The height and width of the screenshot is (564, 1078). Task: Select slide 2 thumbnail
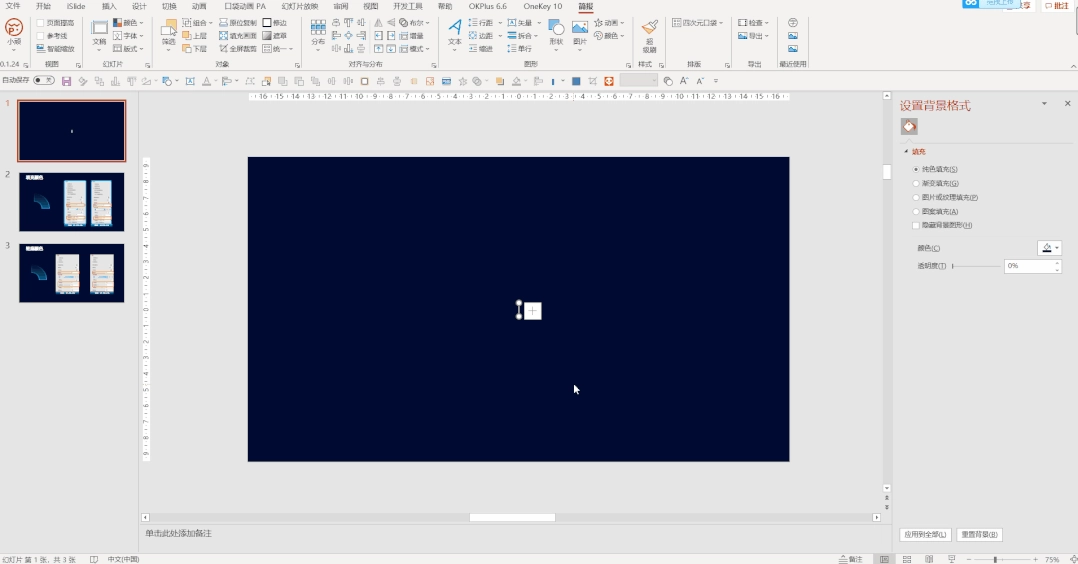pos(72,202)
